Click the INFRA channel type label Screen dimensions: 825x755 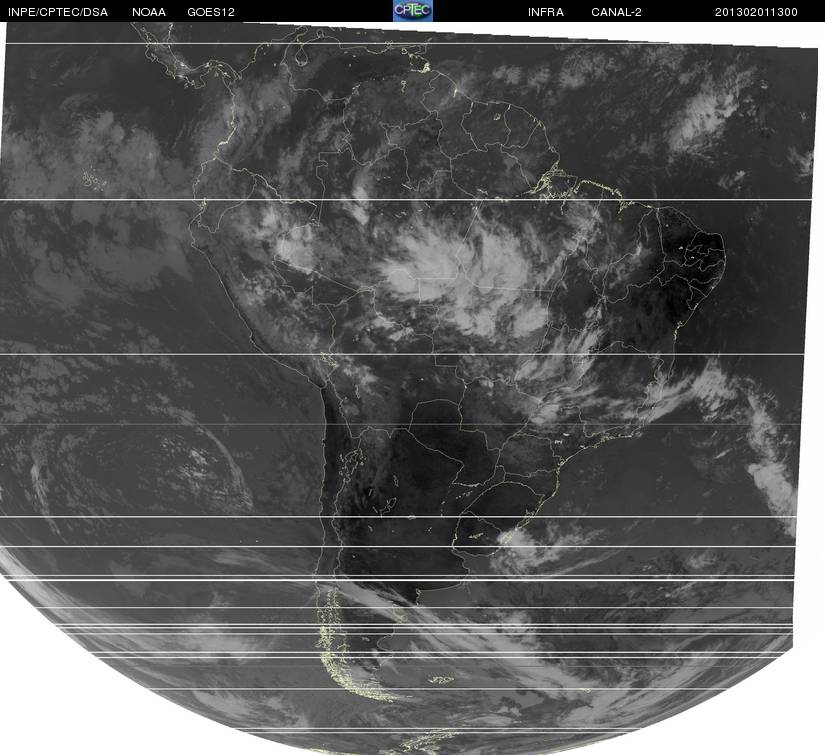pyautogui.click(x=546, y=12)
